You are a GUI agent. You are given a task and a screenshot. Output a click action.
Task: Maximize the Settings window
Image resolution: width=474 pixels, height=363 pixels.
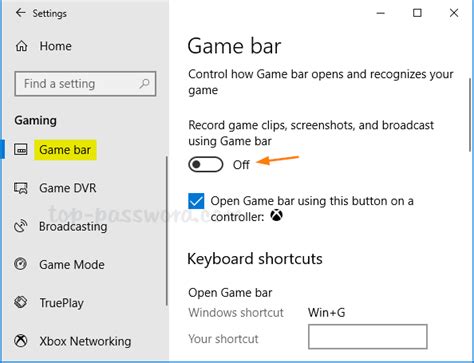point(417,13)
